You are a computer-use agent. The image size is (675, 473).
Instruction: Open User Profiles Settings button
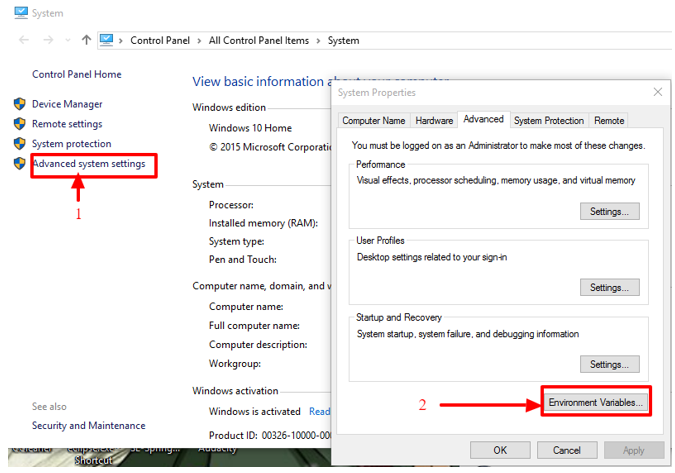[610, 287]
